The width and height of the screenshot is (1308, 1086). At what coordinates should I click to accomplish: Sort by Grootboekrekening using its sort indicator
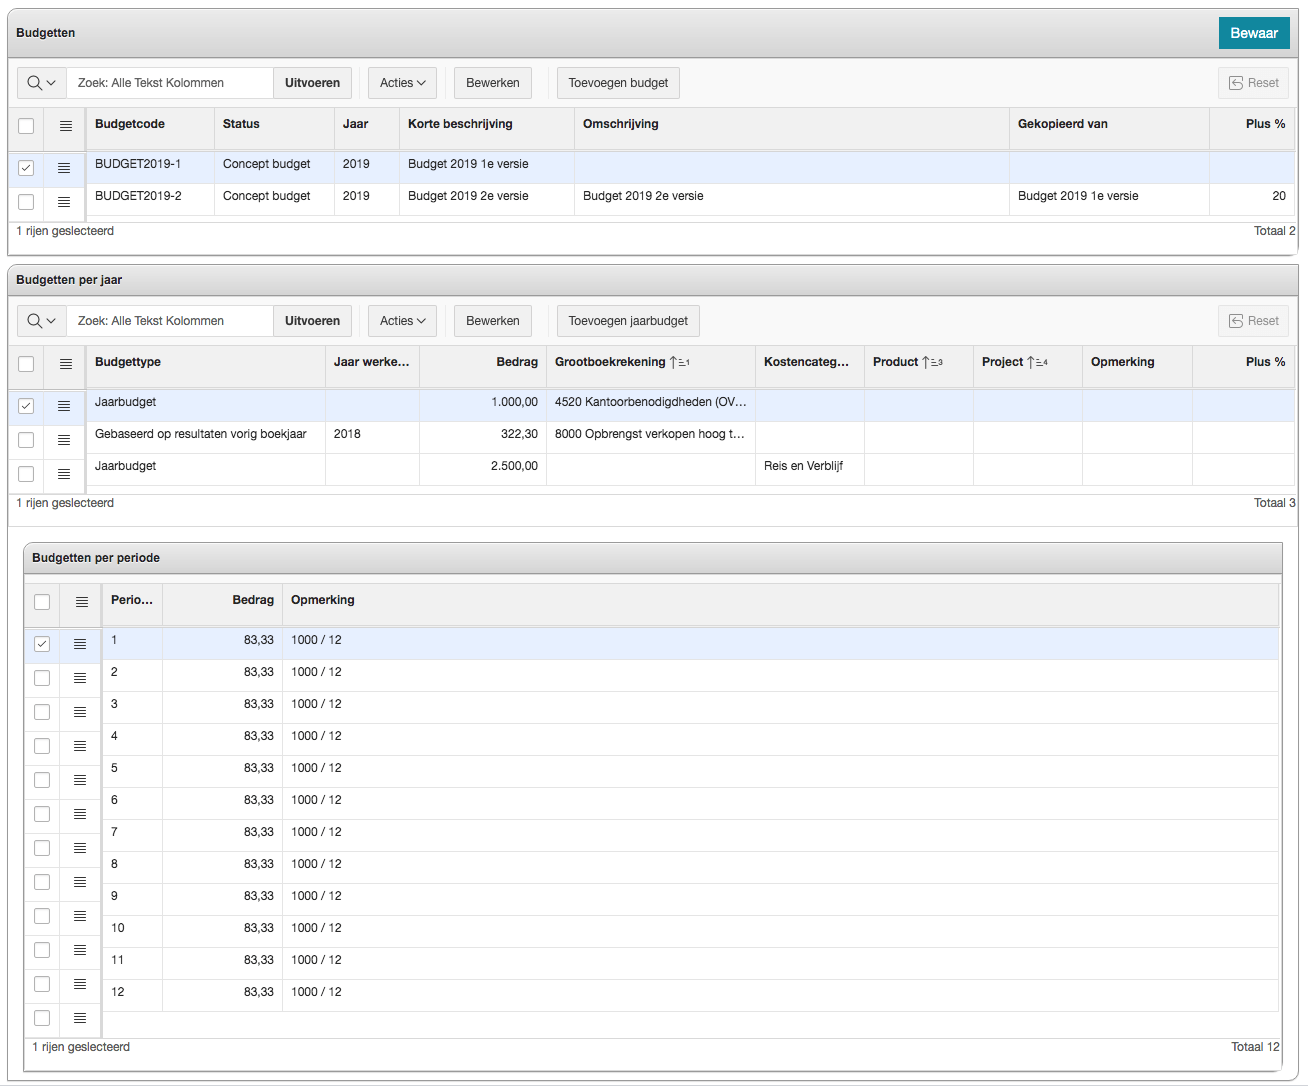680,362
